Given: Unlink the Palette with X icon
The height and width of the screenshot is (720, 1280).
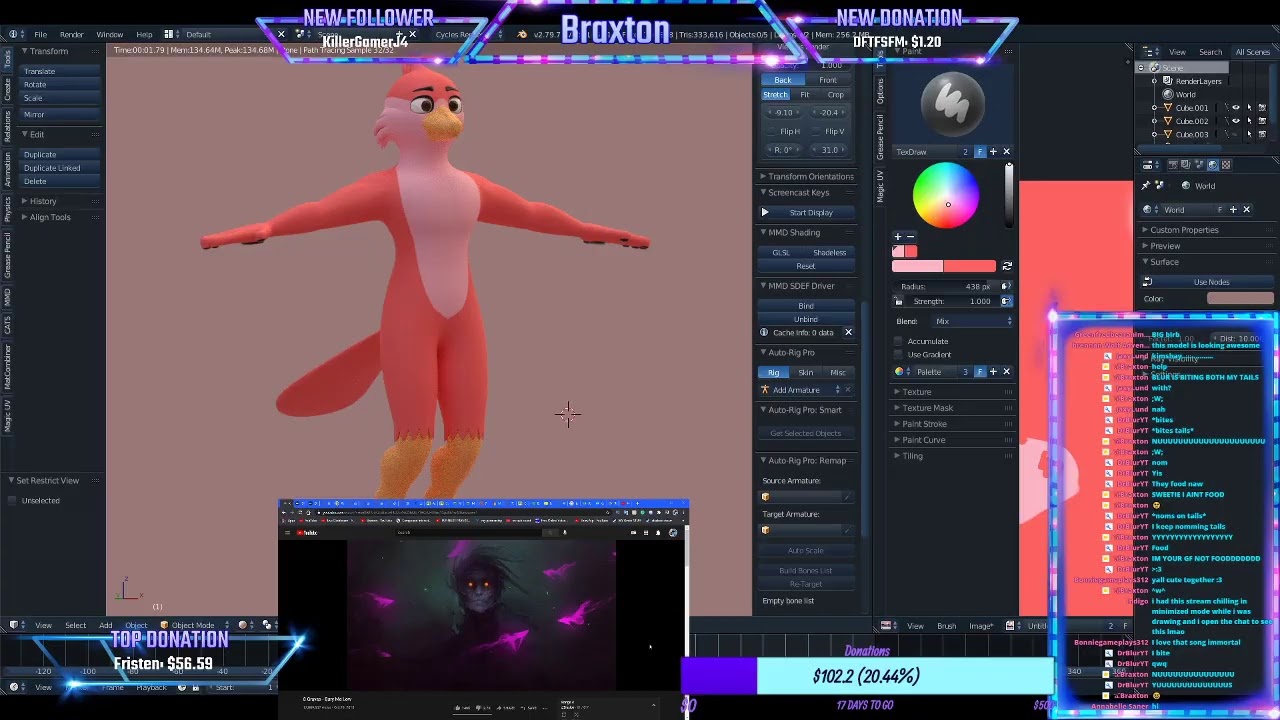Looking at the screenshot, I should pos(1006,372).
